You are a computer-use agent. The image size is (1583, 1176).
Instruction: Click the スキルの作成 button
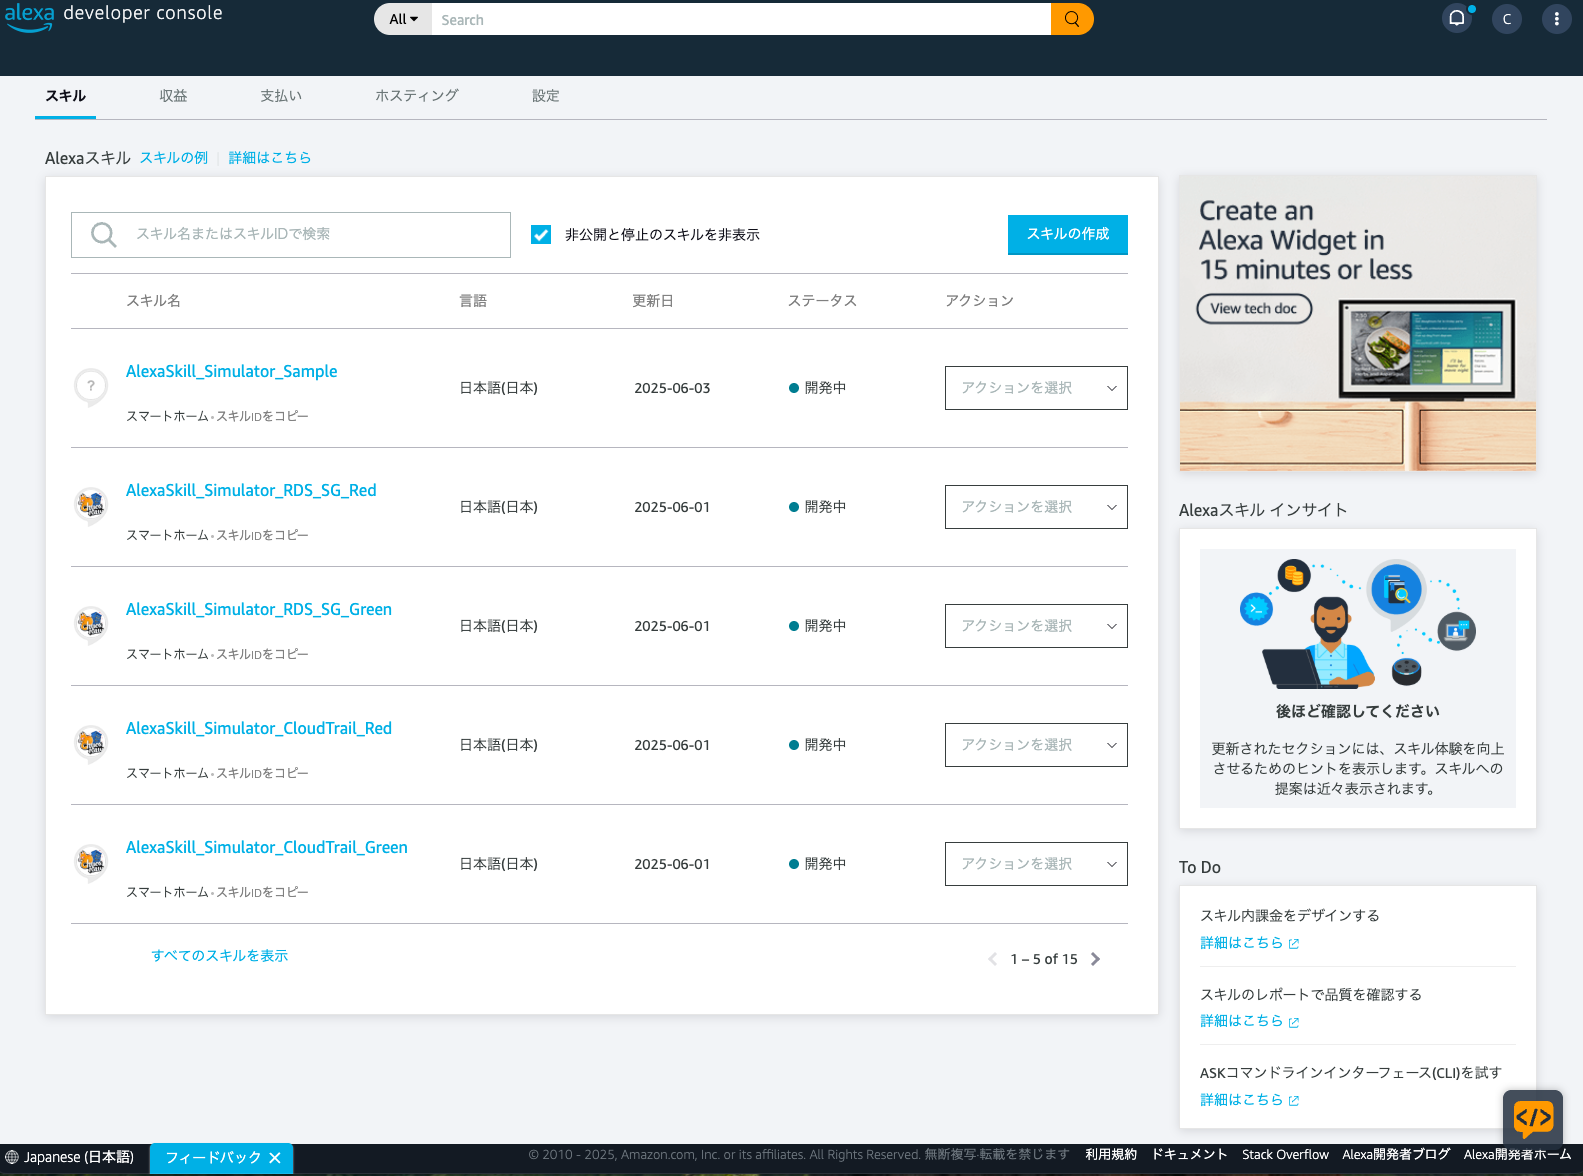(x=1067, y=234)
